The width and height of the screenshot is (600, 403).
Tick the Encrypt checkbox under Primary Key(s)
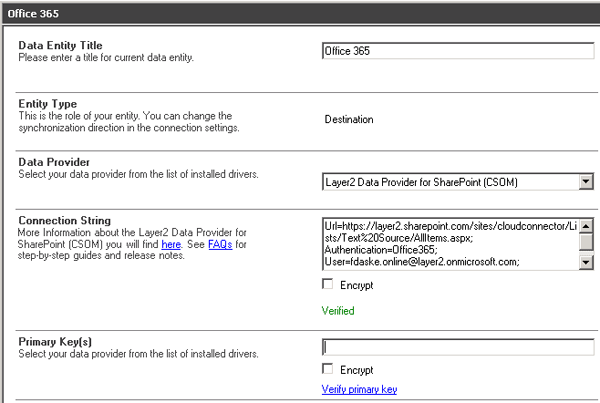tap(327, 368)
